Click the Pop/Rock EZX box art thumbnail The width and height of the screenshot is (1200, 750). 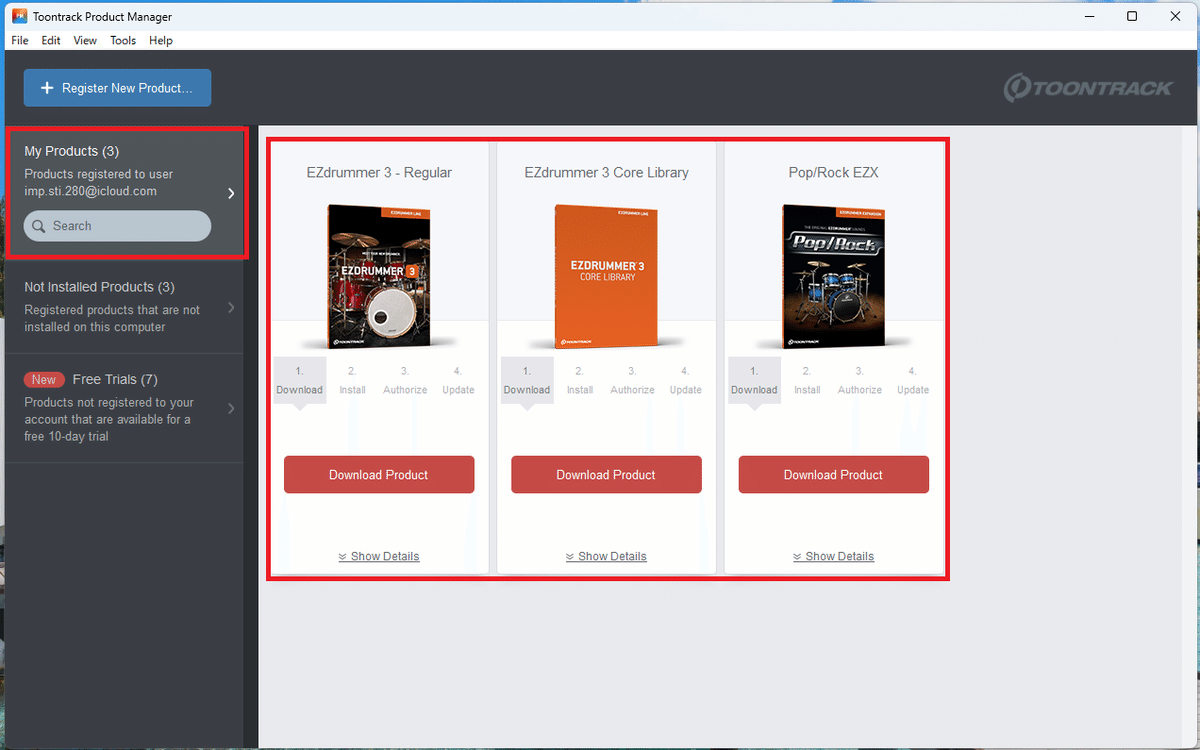coord(834,276)
